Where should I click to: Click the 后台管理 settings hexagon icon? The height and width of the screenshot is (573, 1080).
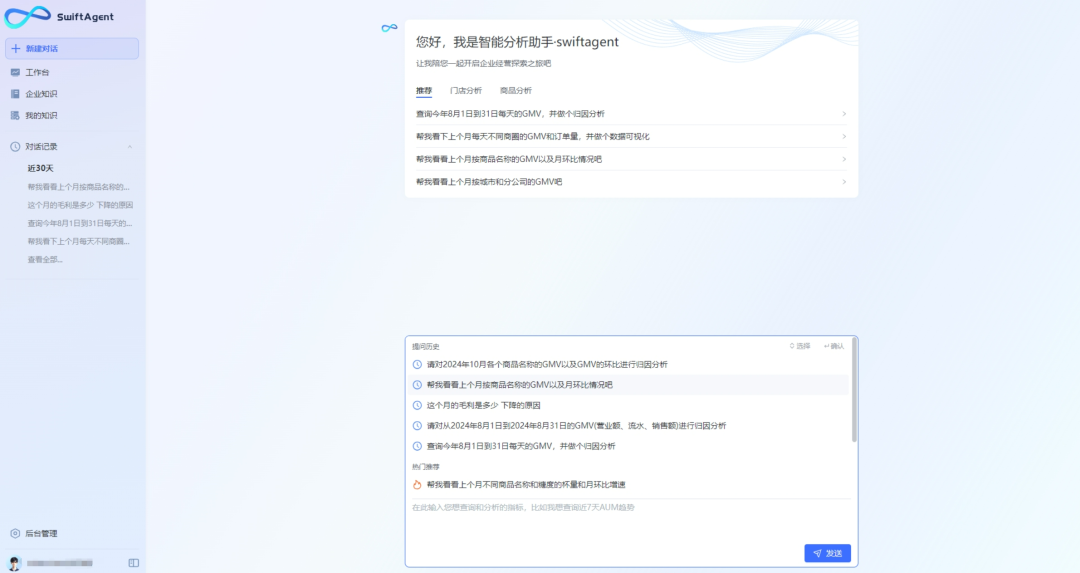15,533
